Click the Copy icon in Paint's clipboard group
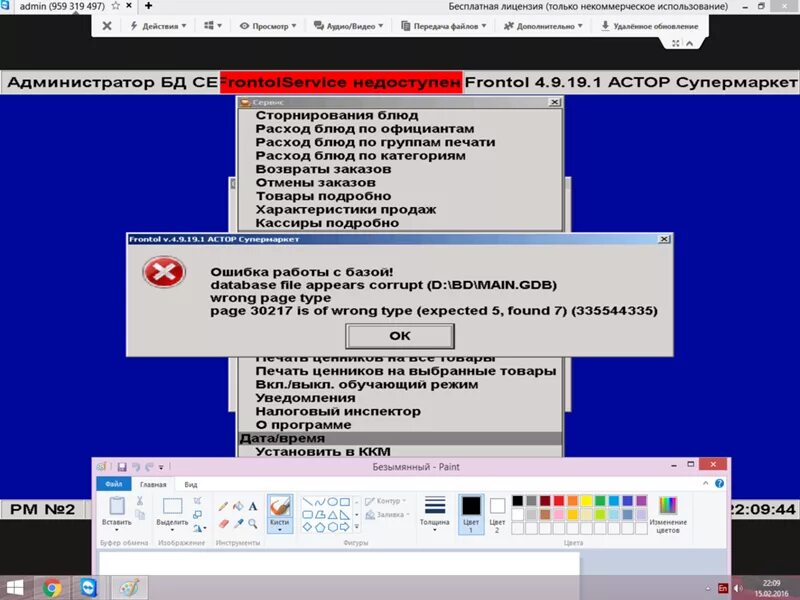800x600 pixels. click(x=140, y=515)
